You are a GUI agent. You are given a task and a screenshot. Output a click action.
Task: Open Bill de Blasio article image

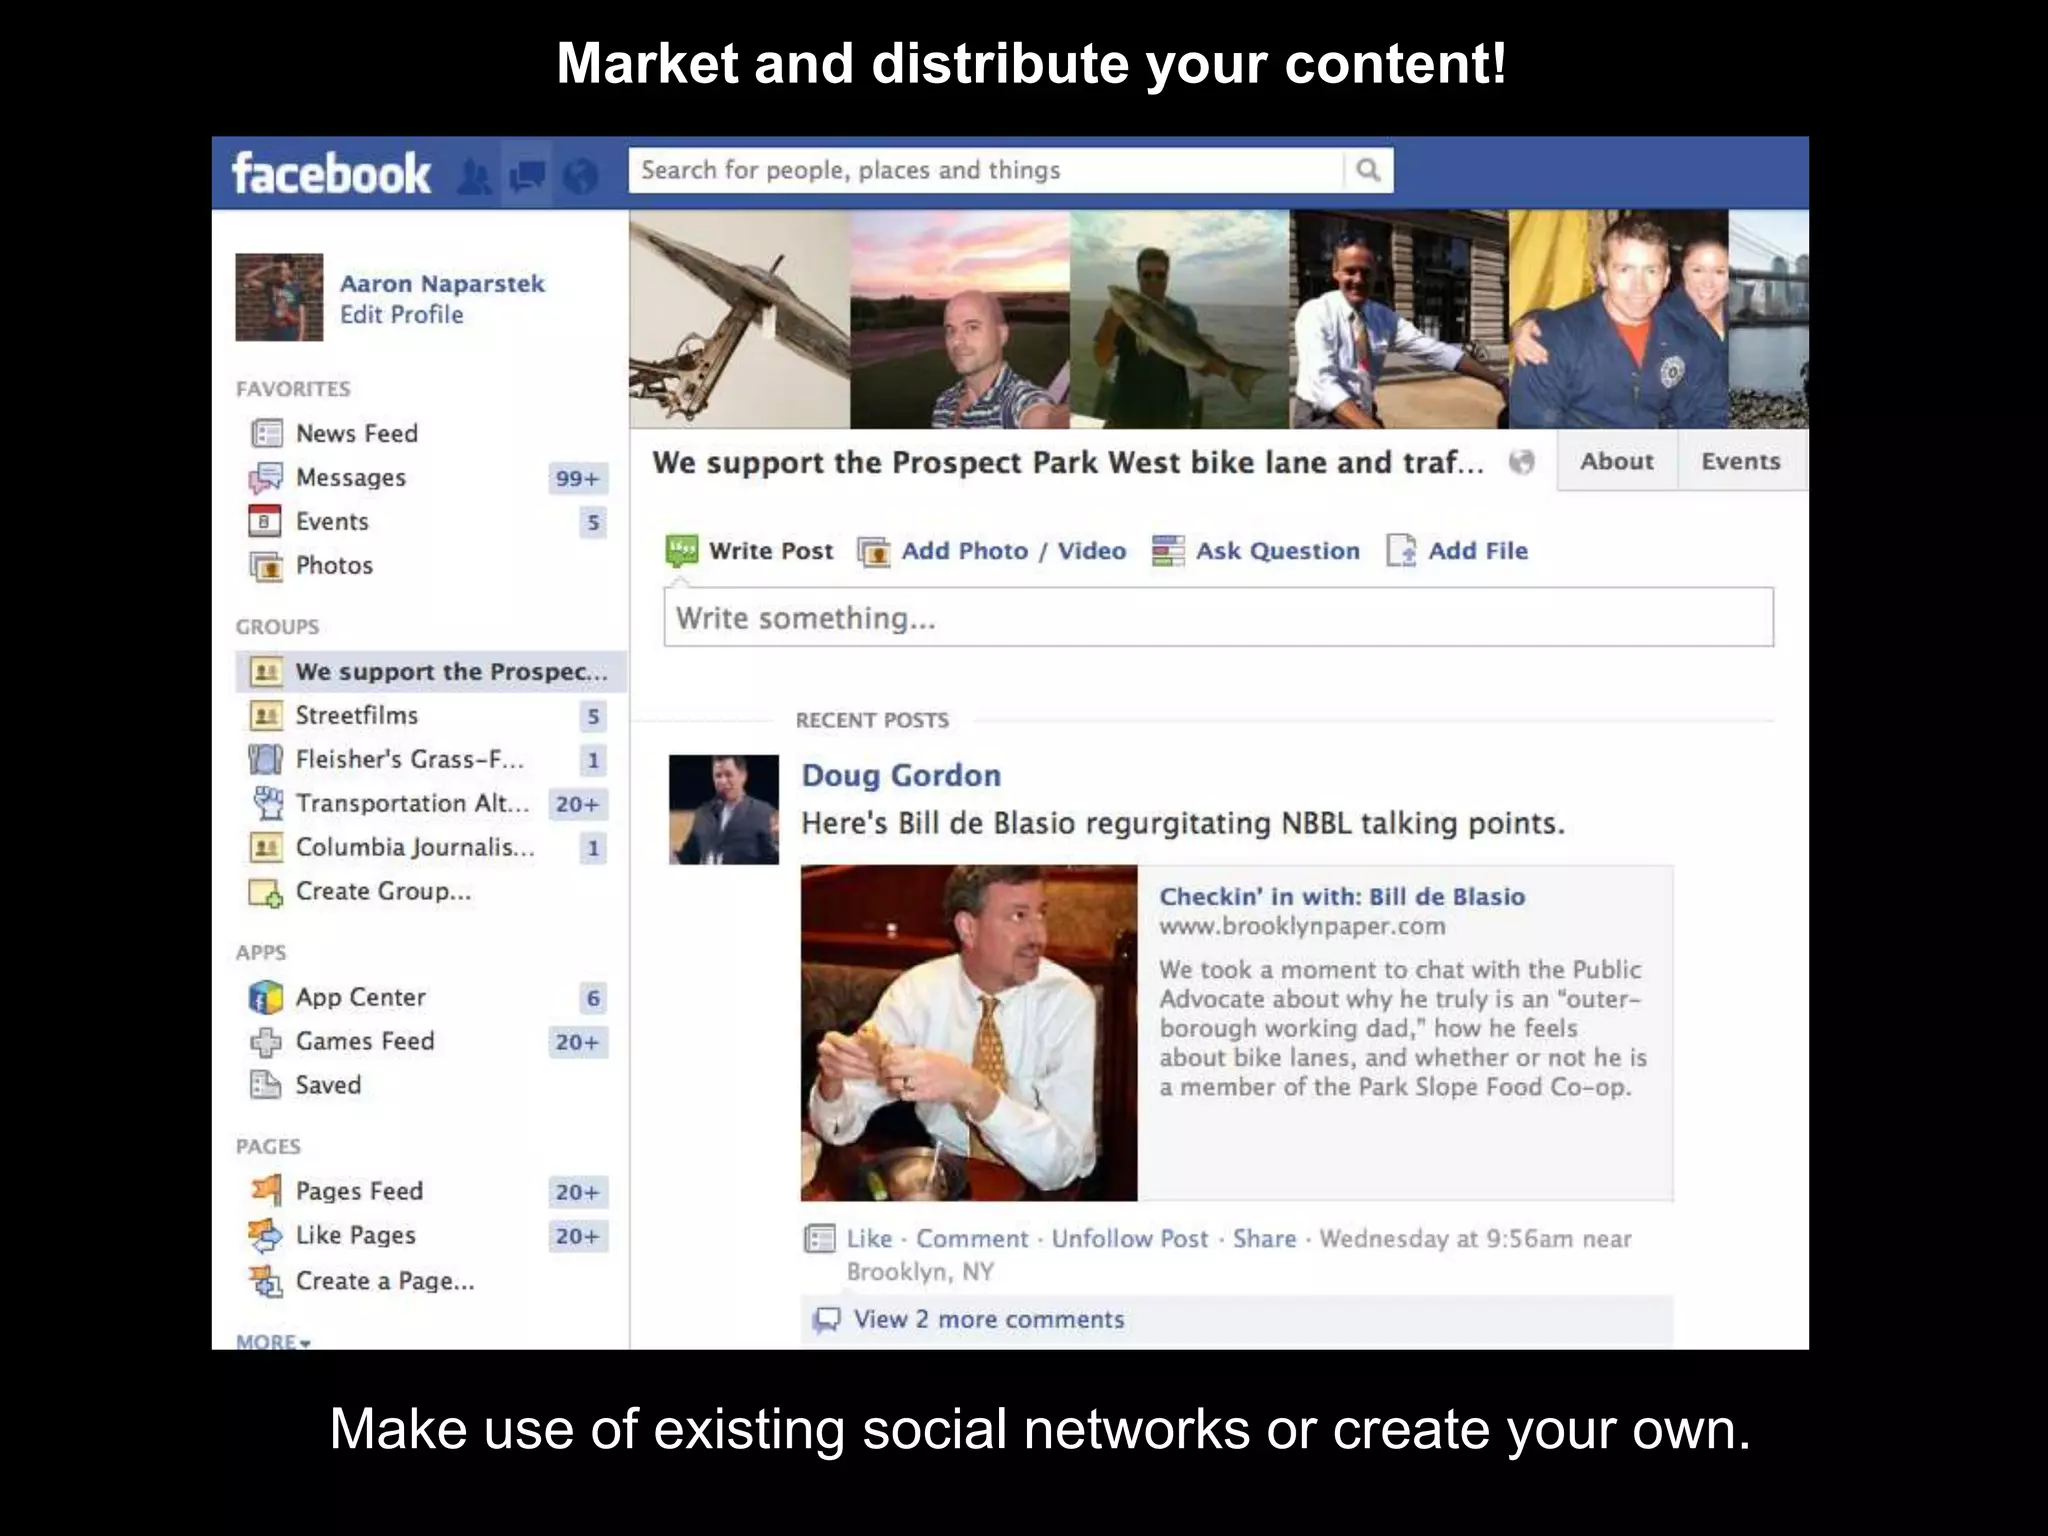[x=968, y=1033]
